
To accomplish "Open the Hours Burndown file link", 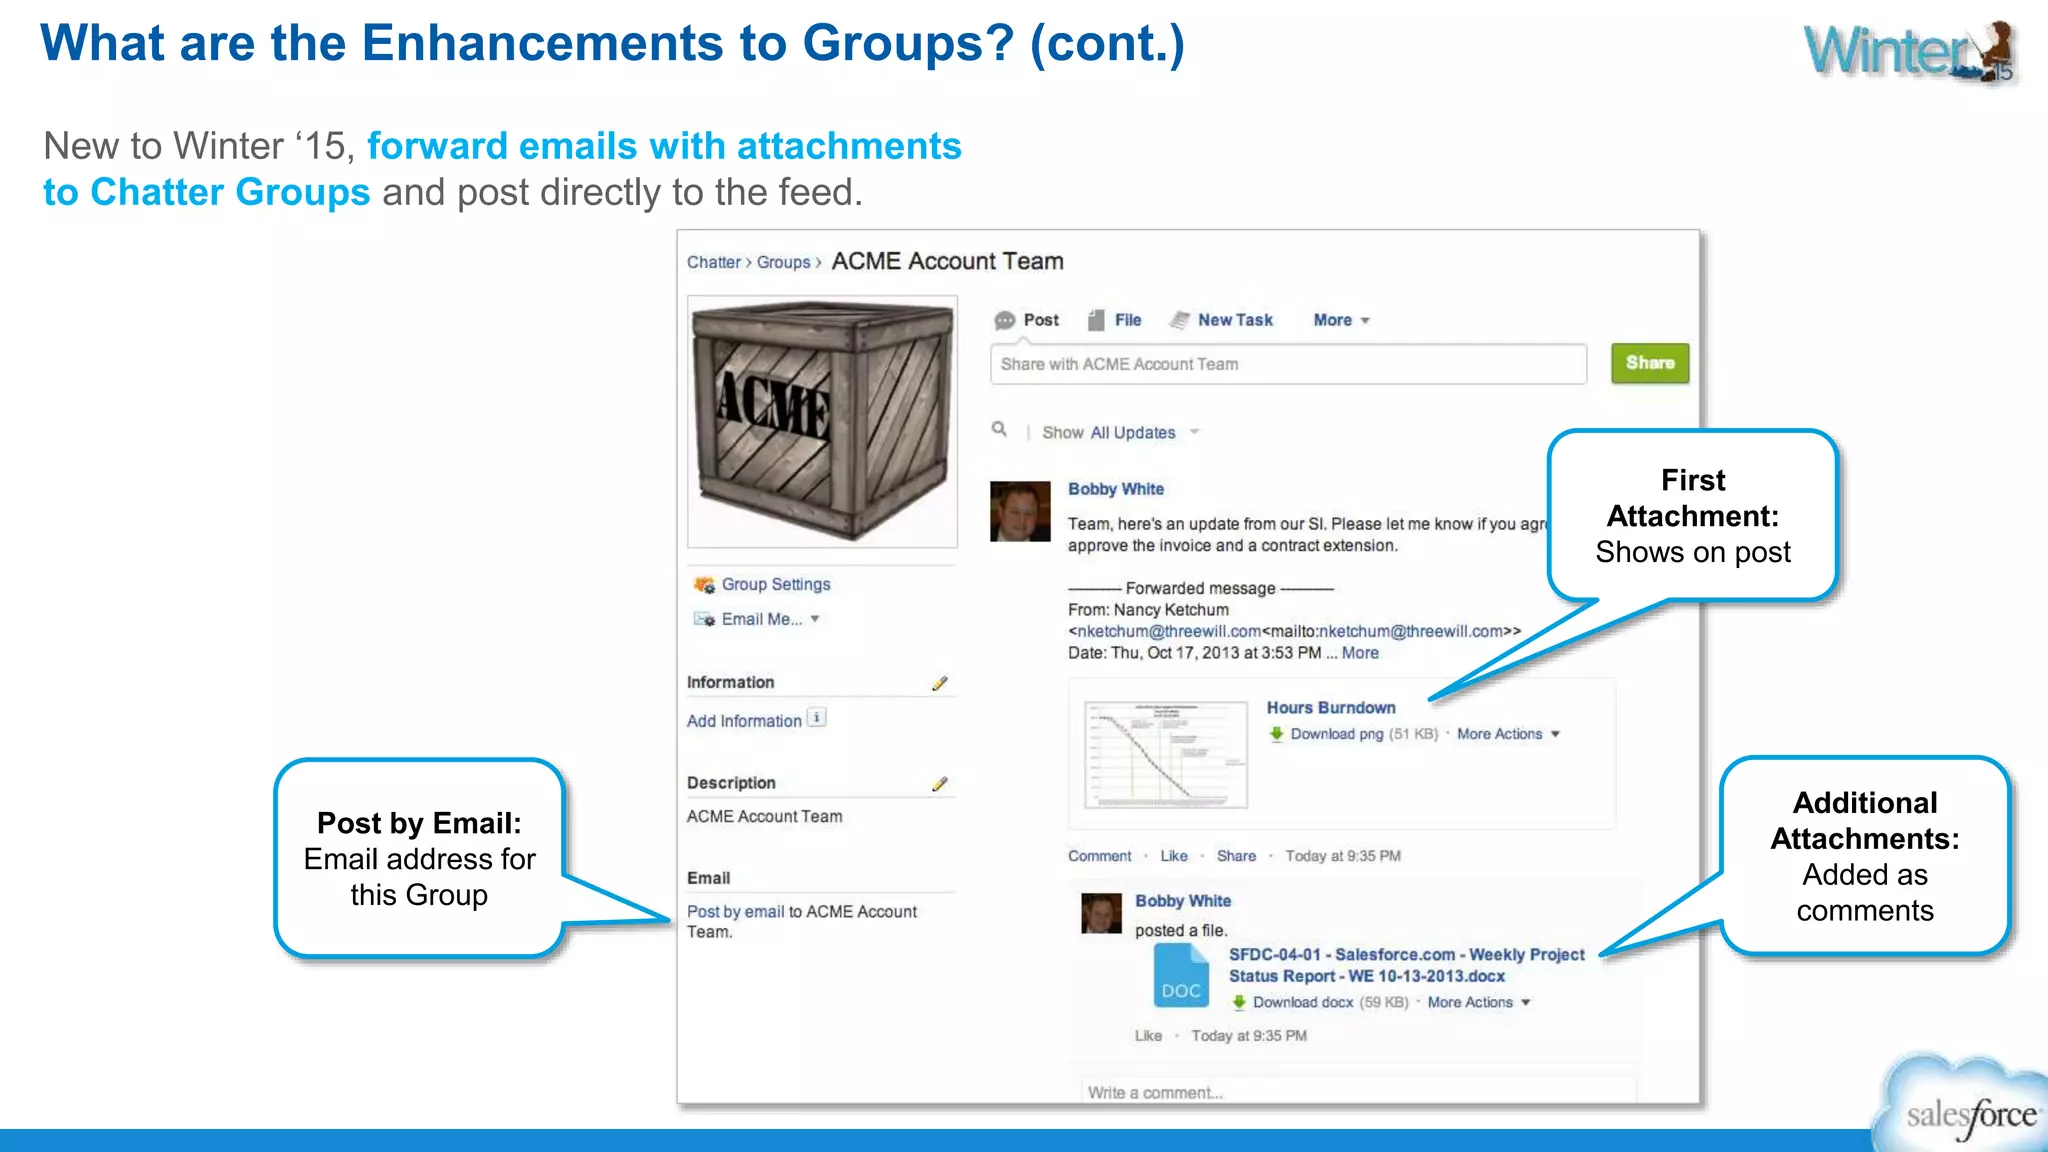I will click(x=1331, y=708).
